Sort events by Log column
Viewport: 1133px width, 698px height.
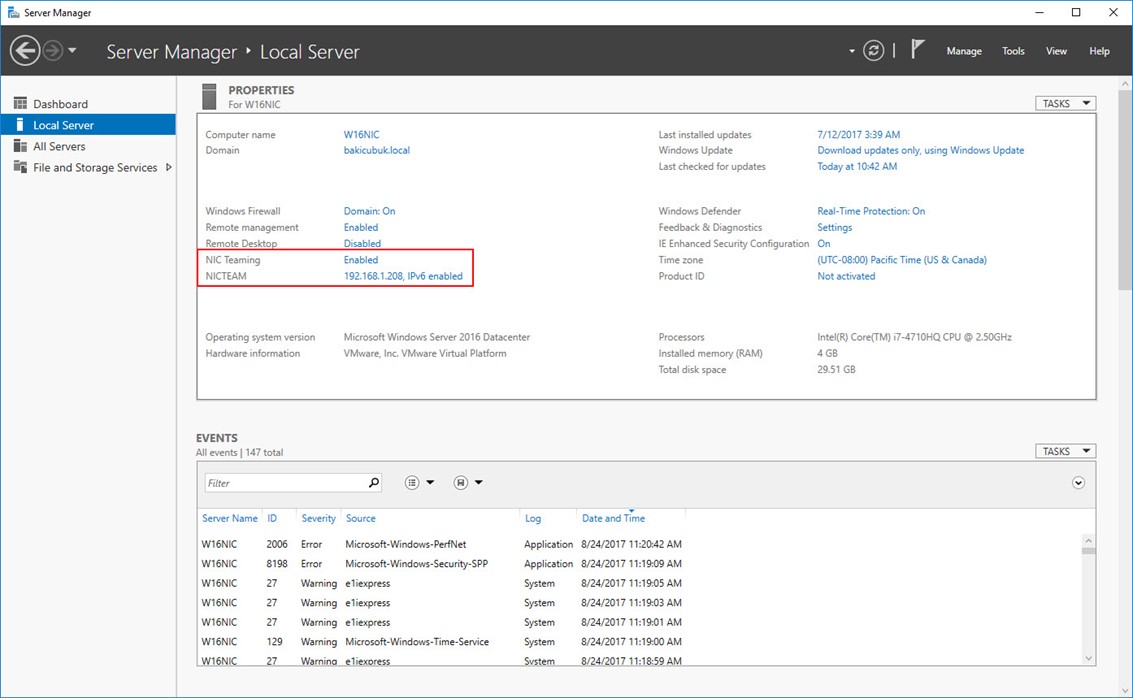pyautogui.click(x=533, y=518)
